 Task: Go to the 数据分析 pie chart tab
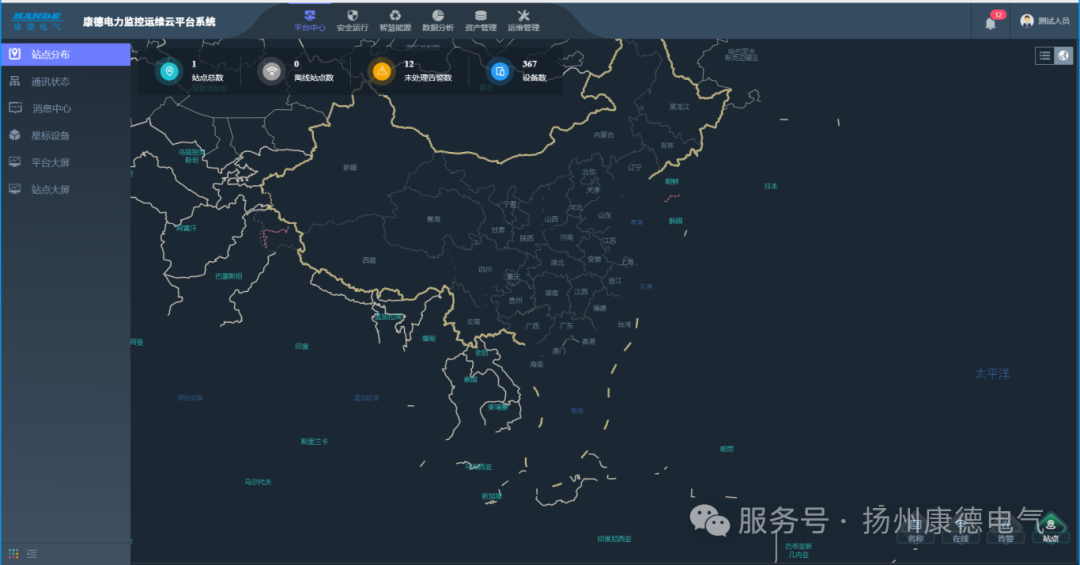tap(437, 21)
